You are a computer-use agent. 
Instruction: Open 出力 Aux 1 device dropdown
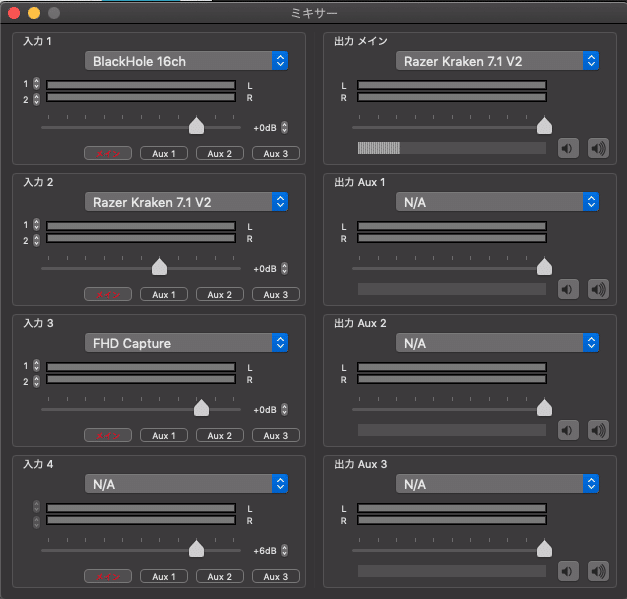[x=497, y=202]
